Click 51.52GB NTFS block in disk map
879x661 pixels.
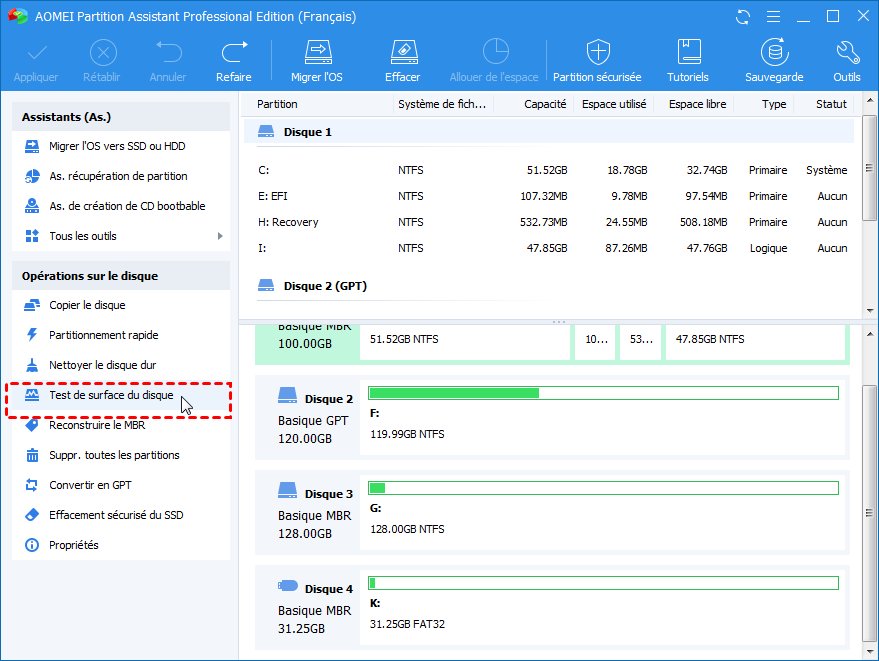click(465, 341)
